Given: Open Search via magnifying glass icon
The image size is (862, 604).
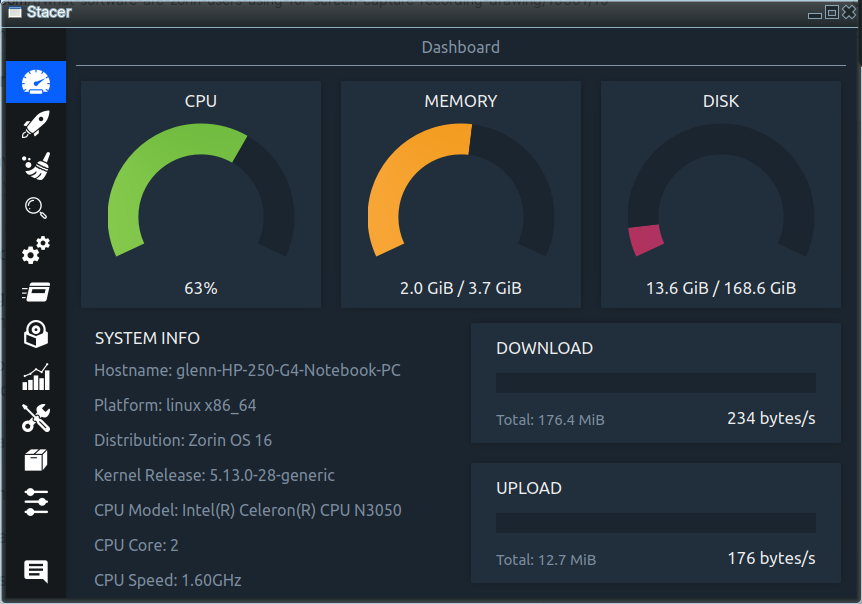Looking at the screenshot, I should 36,208.
